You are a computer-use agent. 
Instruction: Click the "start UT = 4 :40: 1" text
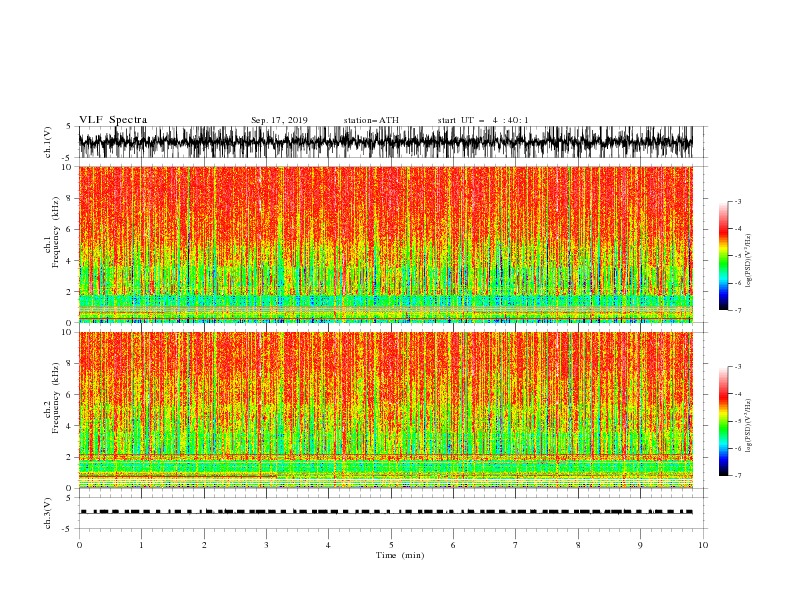483,120
